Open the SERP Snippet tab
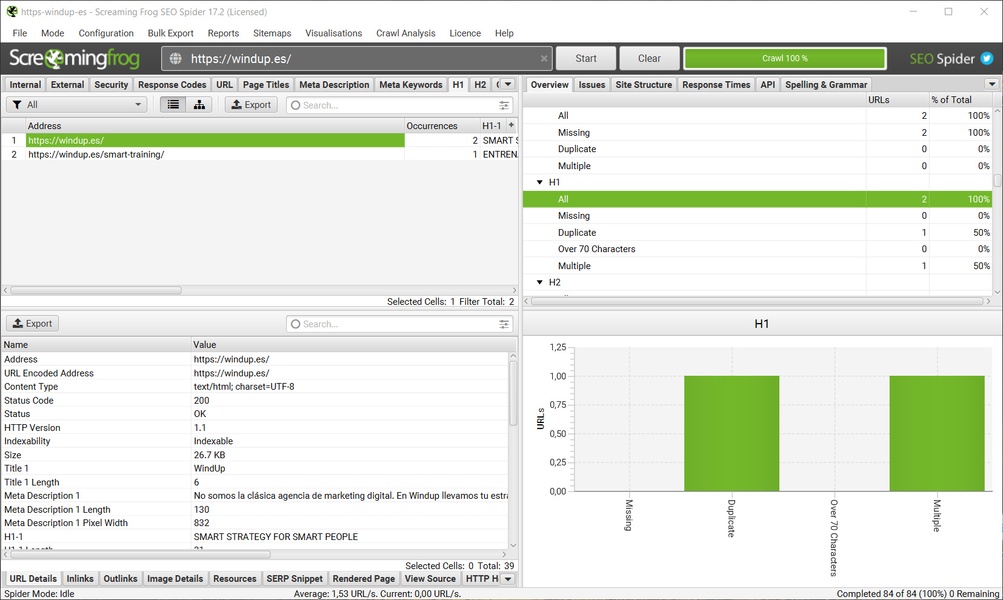Screen dimensions: 1003x600 pyautogui.click(x=294, y=578)
